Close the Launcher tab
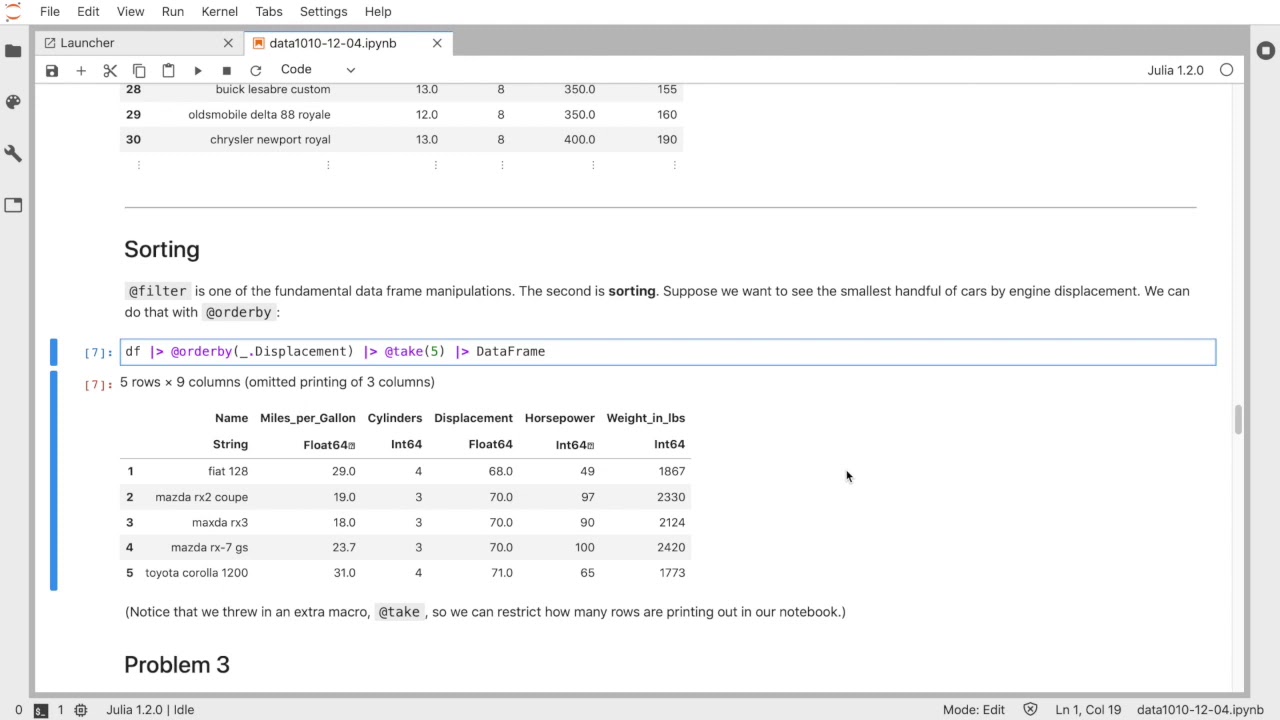 tap(228, 43)
